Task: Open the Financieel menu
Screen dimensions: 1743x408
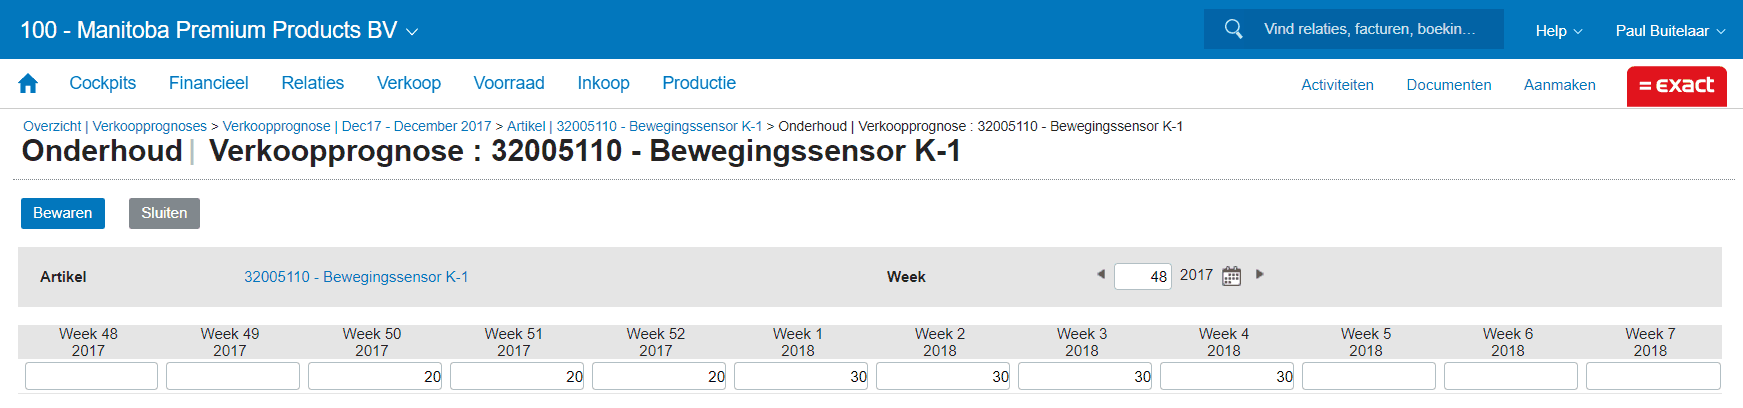Action: (x=208, y=83)
